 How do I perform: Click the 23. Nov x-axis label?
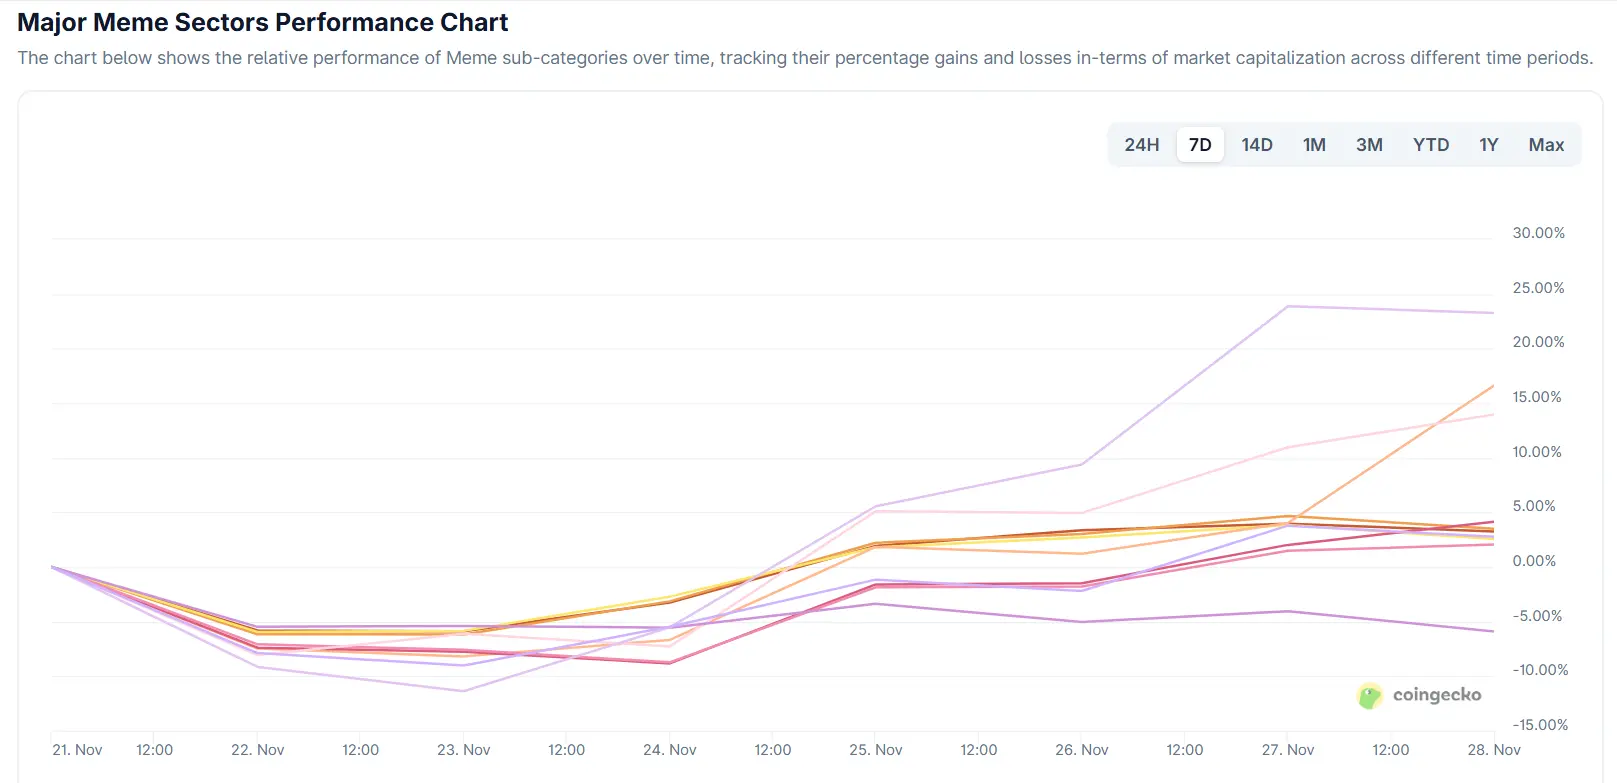point(463,750)
